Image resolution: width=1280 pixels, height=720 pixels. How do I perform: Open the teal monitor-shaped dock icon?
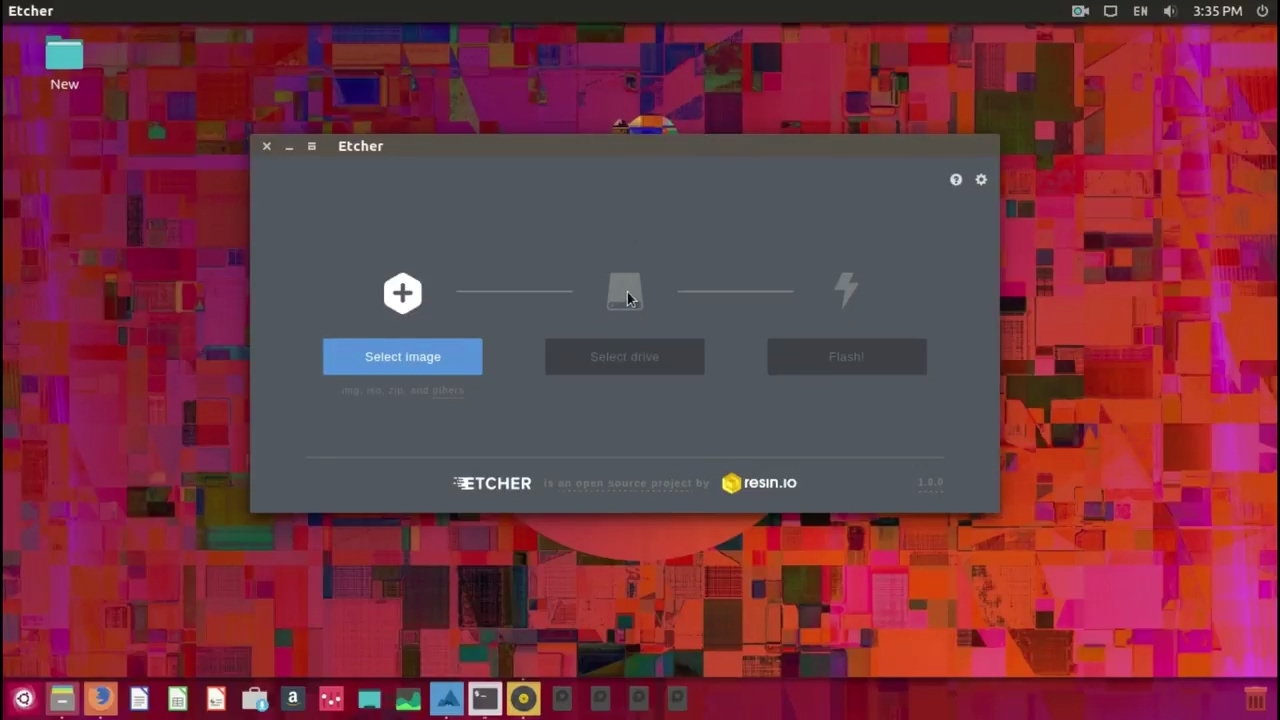(x=370, y=699)
